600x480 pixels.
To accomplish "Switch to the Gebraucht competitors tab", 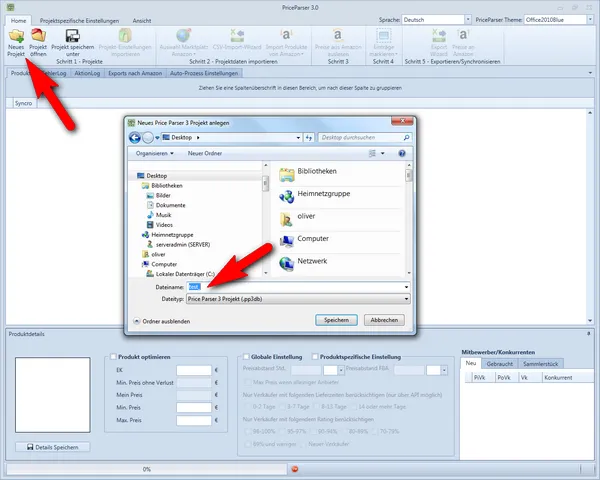I will pyautogui.click(x=499, y=364).
